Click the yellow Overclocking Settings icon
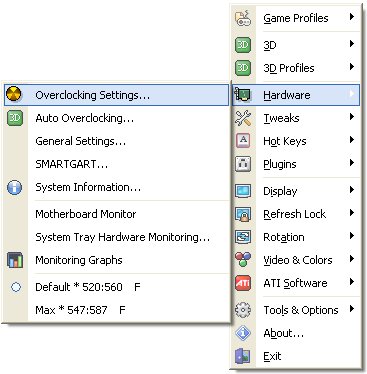367x374 pixels. click(14, 95)
